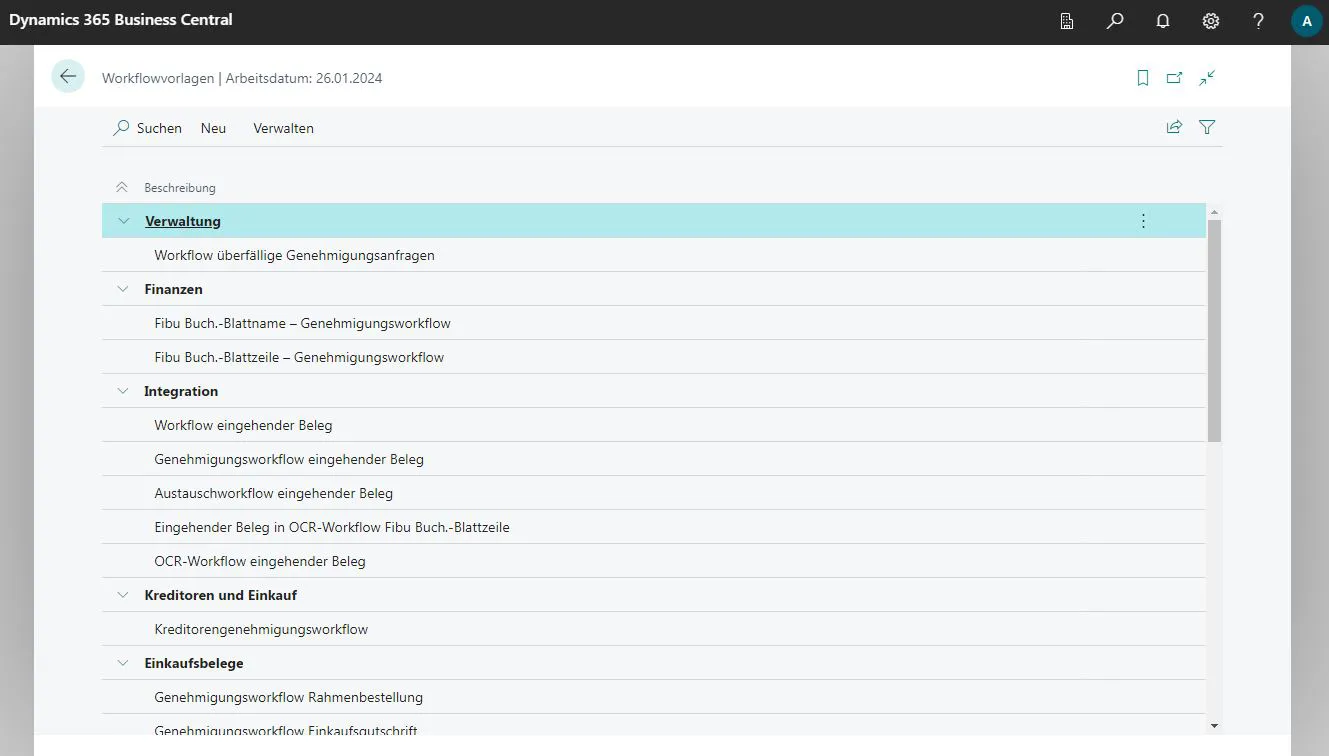
Task: Collapse the Finanzen group
Action: pyautogui.click(x=124, y=289)
